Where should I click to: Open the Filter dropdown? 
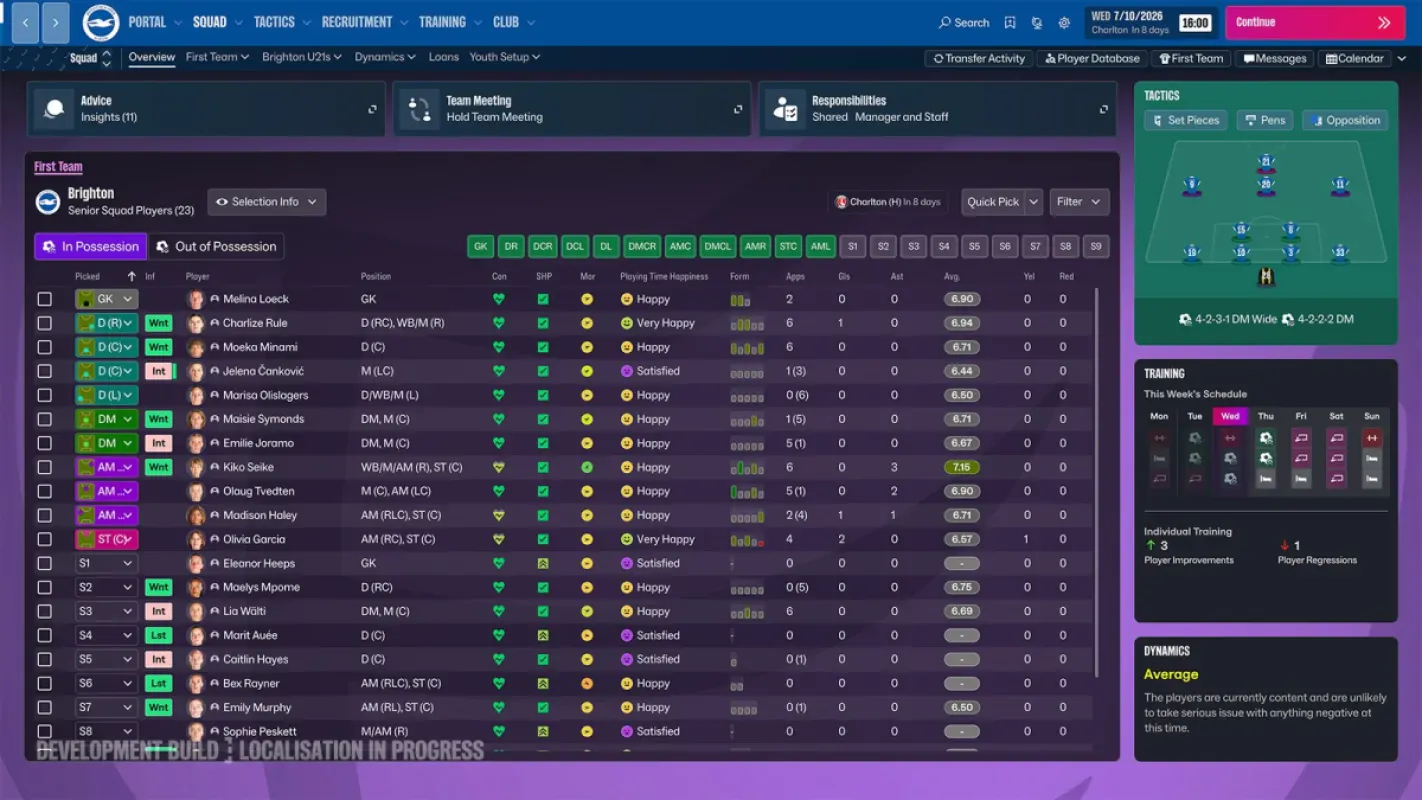click(x=1079, y=202)
